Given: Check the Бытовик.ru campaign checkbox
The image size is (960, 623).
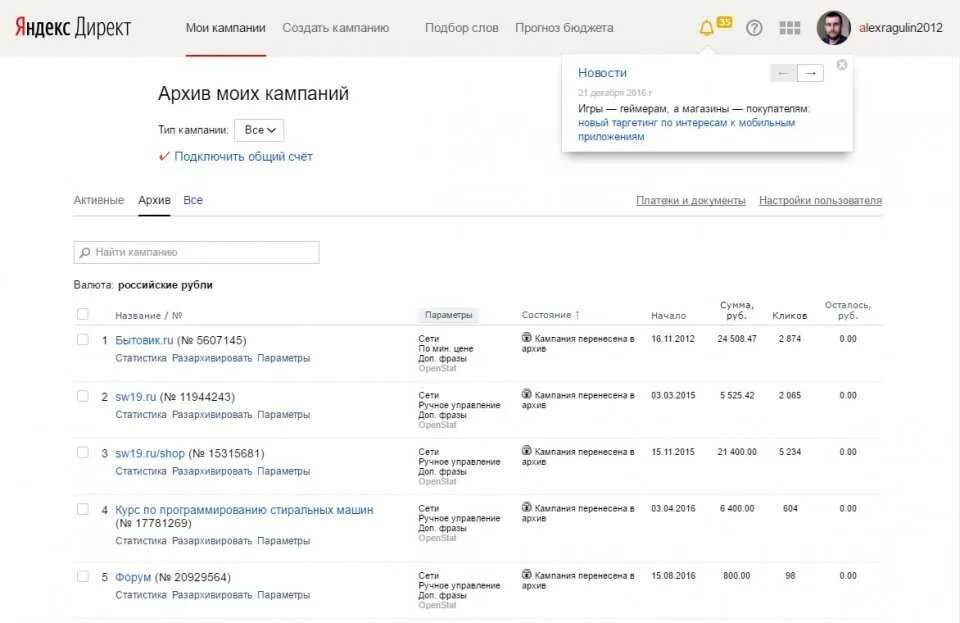Looking at the screenshot, I should click(83, 339).
